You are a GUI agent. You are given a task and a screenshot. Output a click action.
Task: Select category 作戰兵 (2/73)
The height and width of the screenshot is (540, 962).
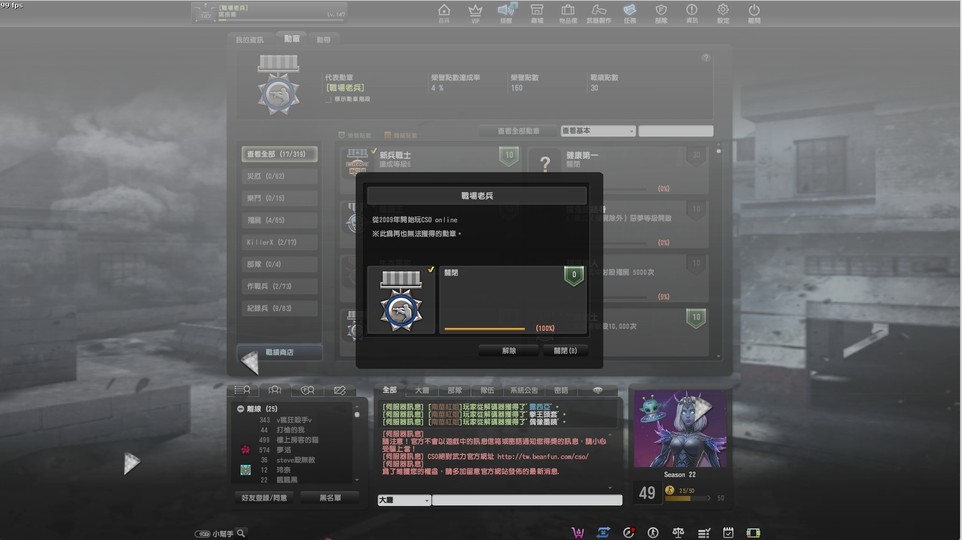coord(279,287)
